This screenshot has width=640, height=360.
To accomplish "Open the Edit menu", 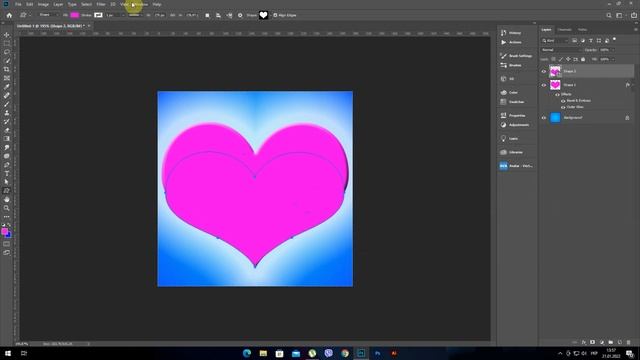I will (x=30, y=4).
